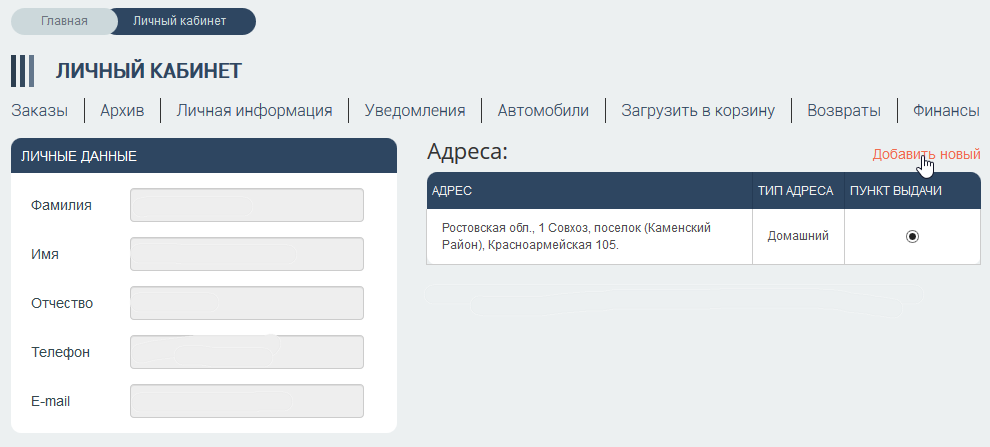Image resolution: width=990 pixels, height=447 pixels.
Task: Click the Добавить новый address link
Action: (x=926, y=154)
